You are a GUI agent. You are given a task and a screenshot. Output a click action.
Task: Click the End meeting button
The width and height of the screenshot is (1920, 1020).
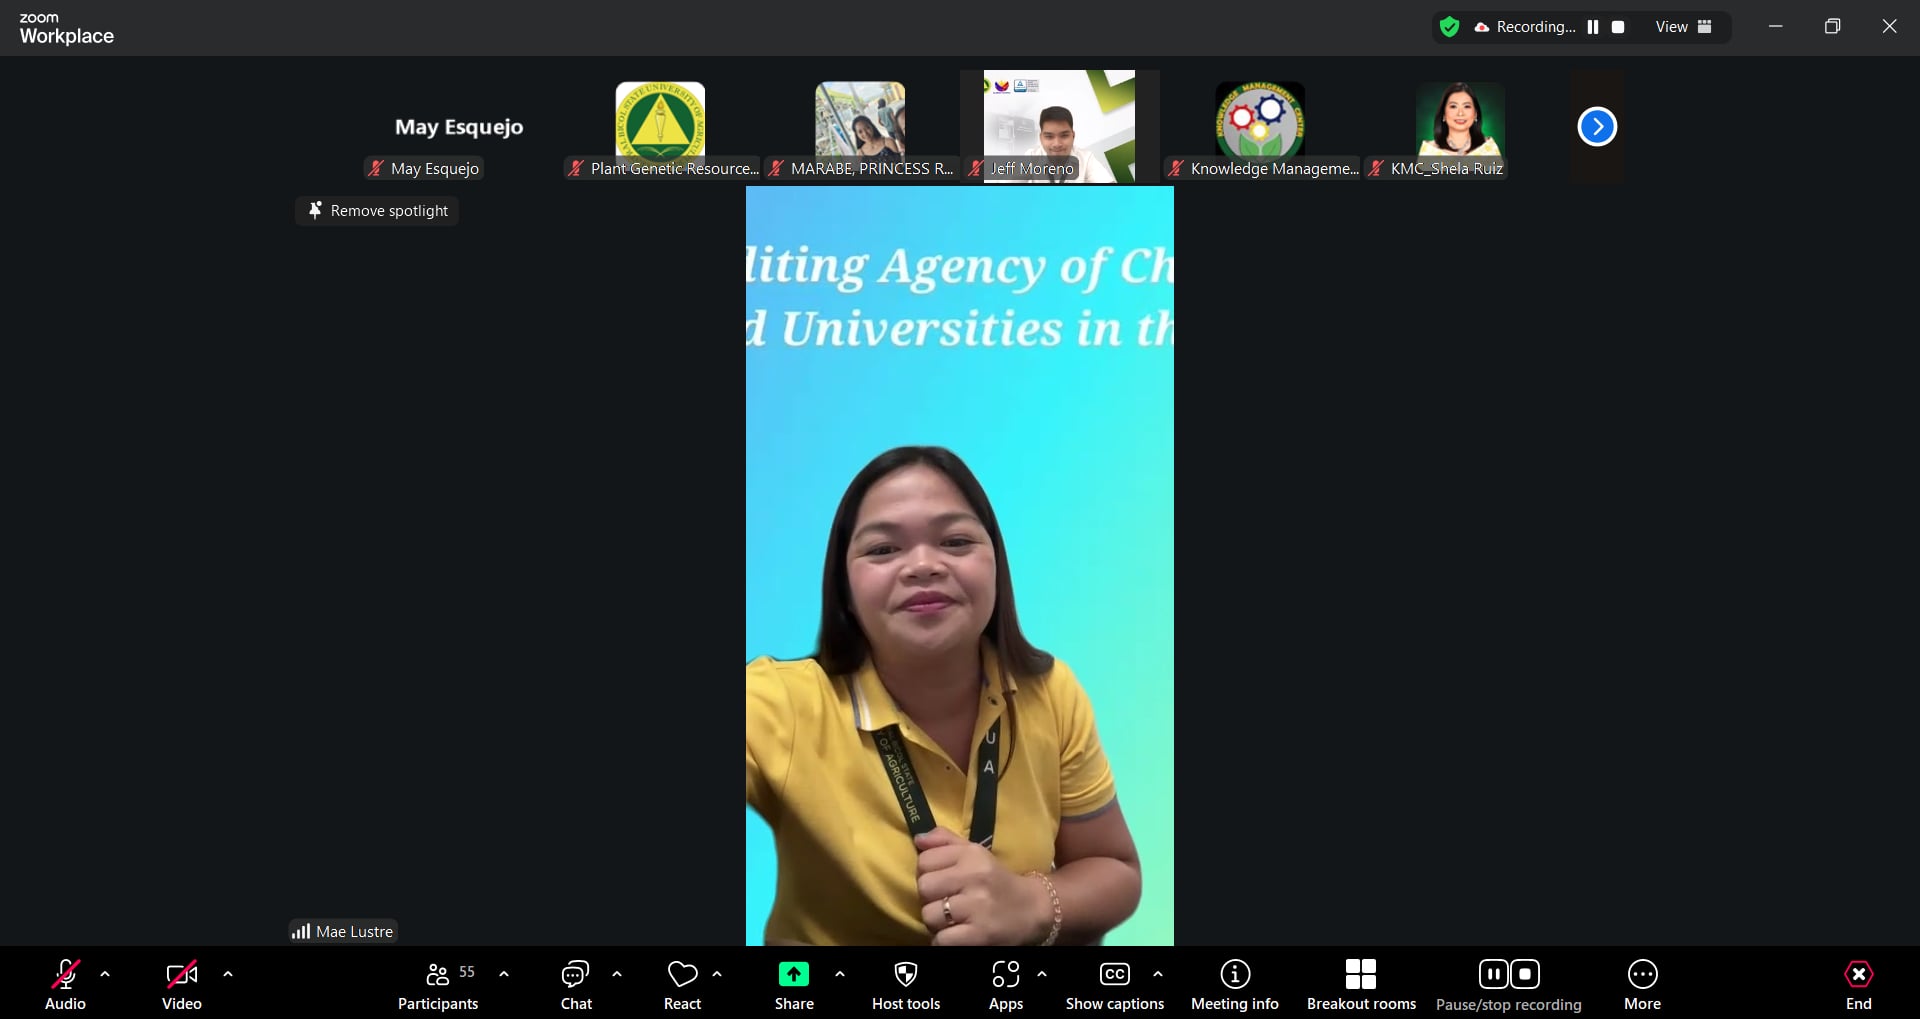pos(1858,975)
